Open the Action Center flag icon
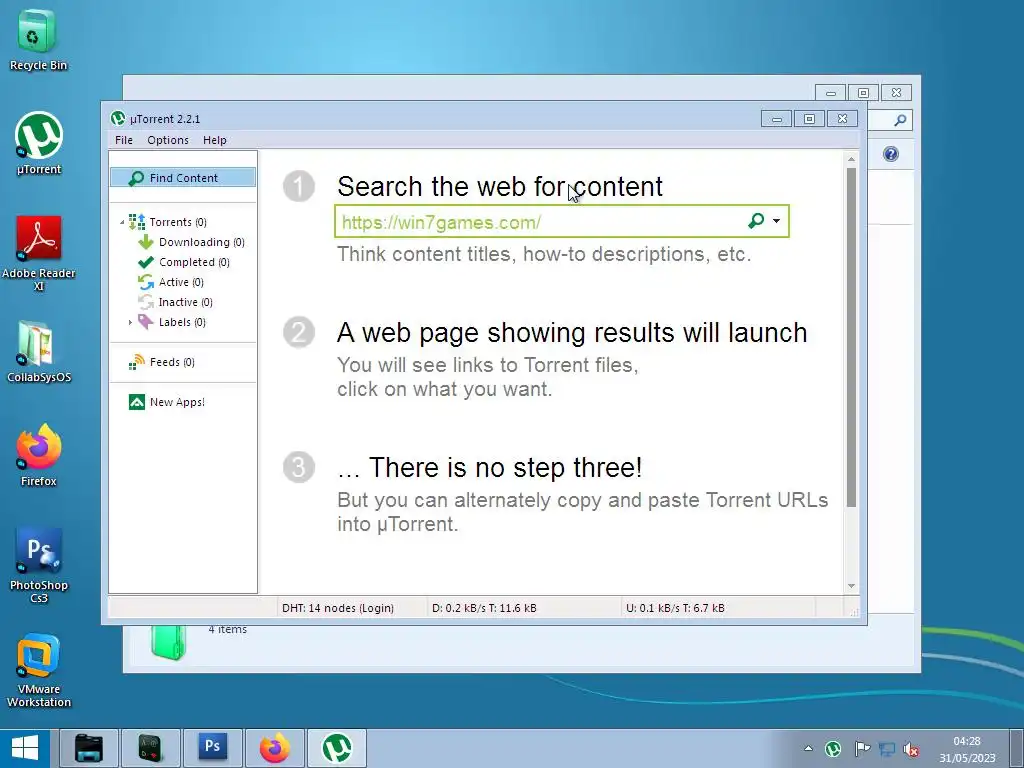The width and height of the screenshot is (1024, 768). (862, 749)
